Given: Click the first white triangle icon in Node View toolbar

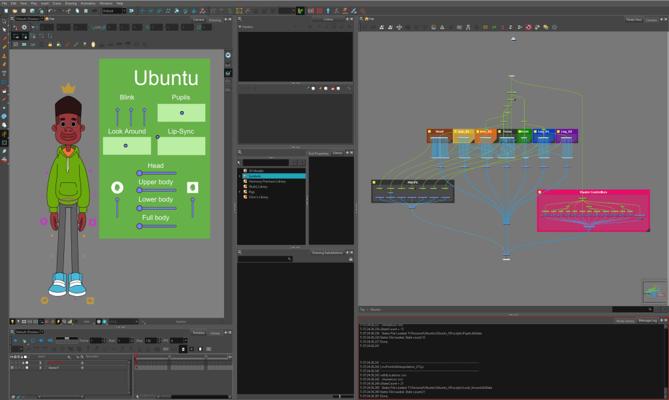Looking at the screenshot, I should point(381,27).
